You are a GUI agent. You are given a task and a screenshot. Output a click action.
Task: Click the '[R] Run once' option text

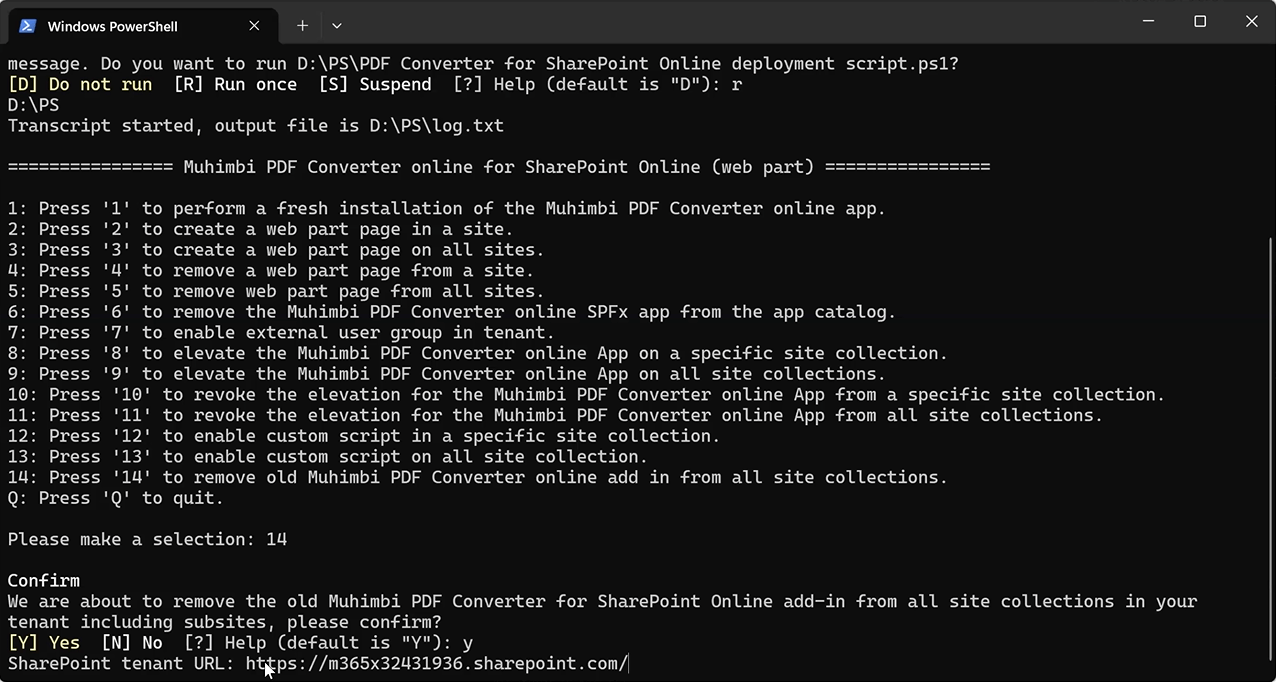click(x=237, y=84)
